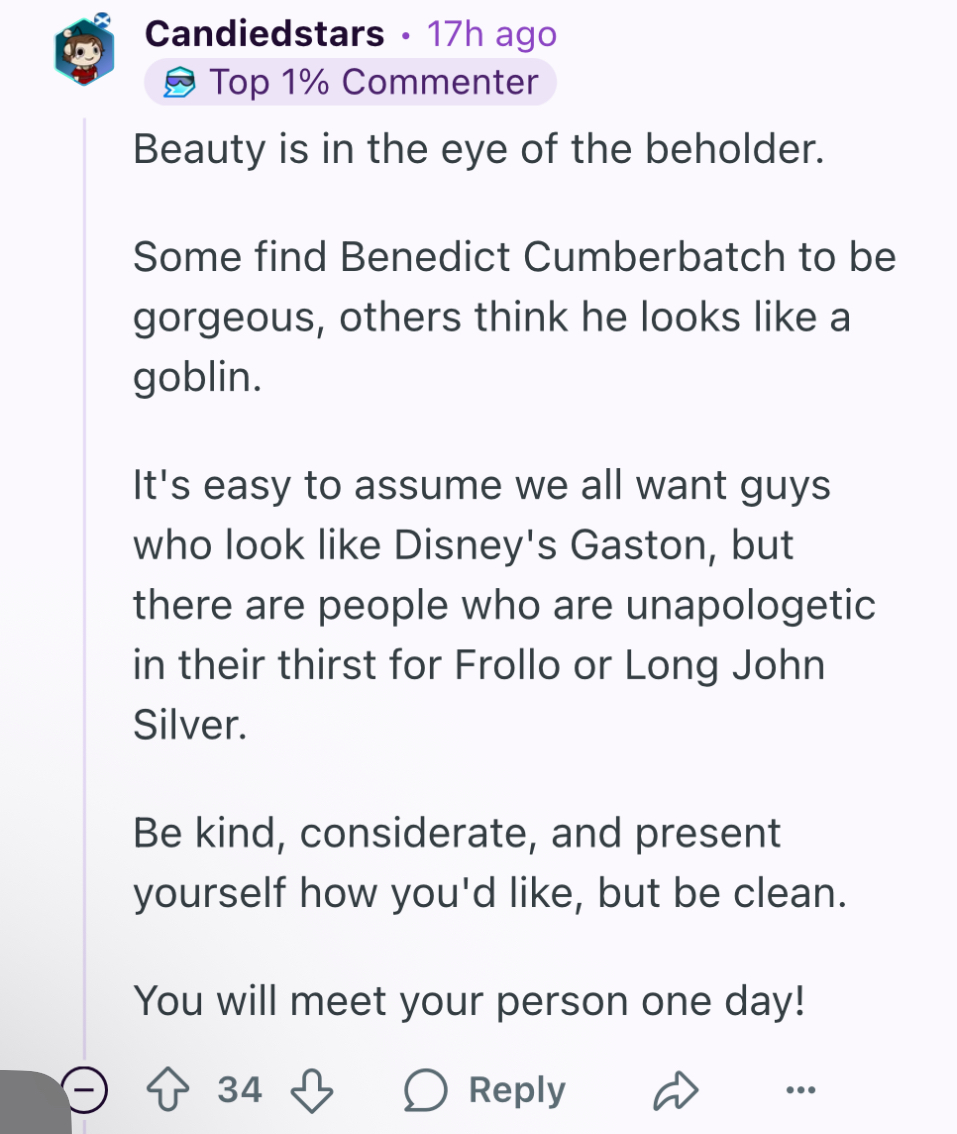The width and height of the screenshot is (957, 1134).
Task: Click the 34 vote count
Action: (x=239, y=1089)
